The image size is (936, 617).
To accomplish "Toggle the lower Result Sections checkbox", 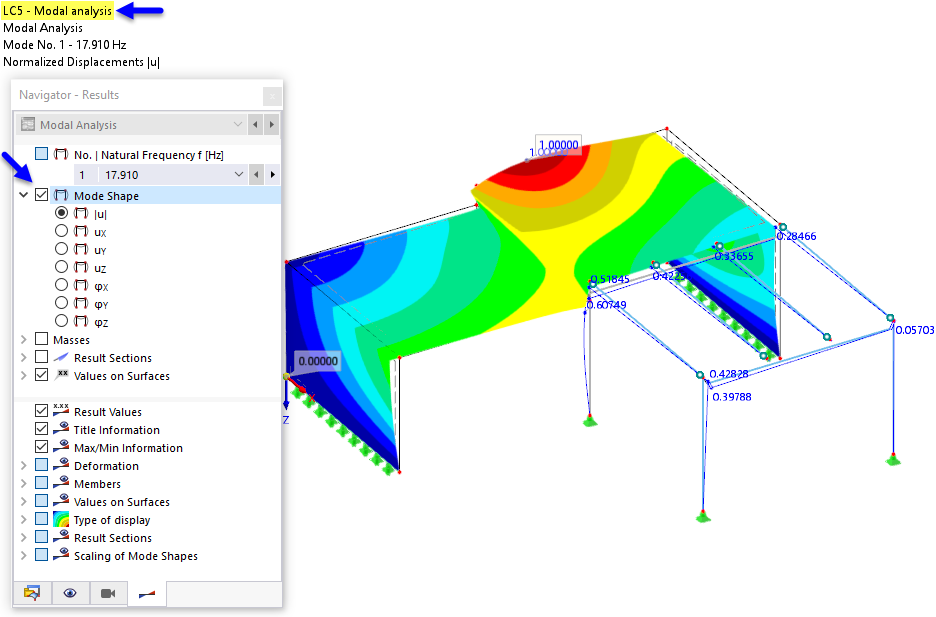I will point(41,536).
